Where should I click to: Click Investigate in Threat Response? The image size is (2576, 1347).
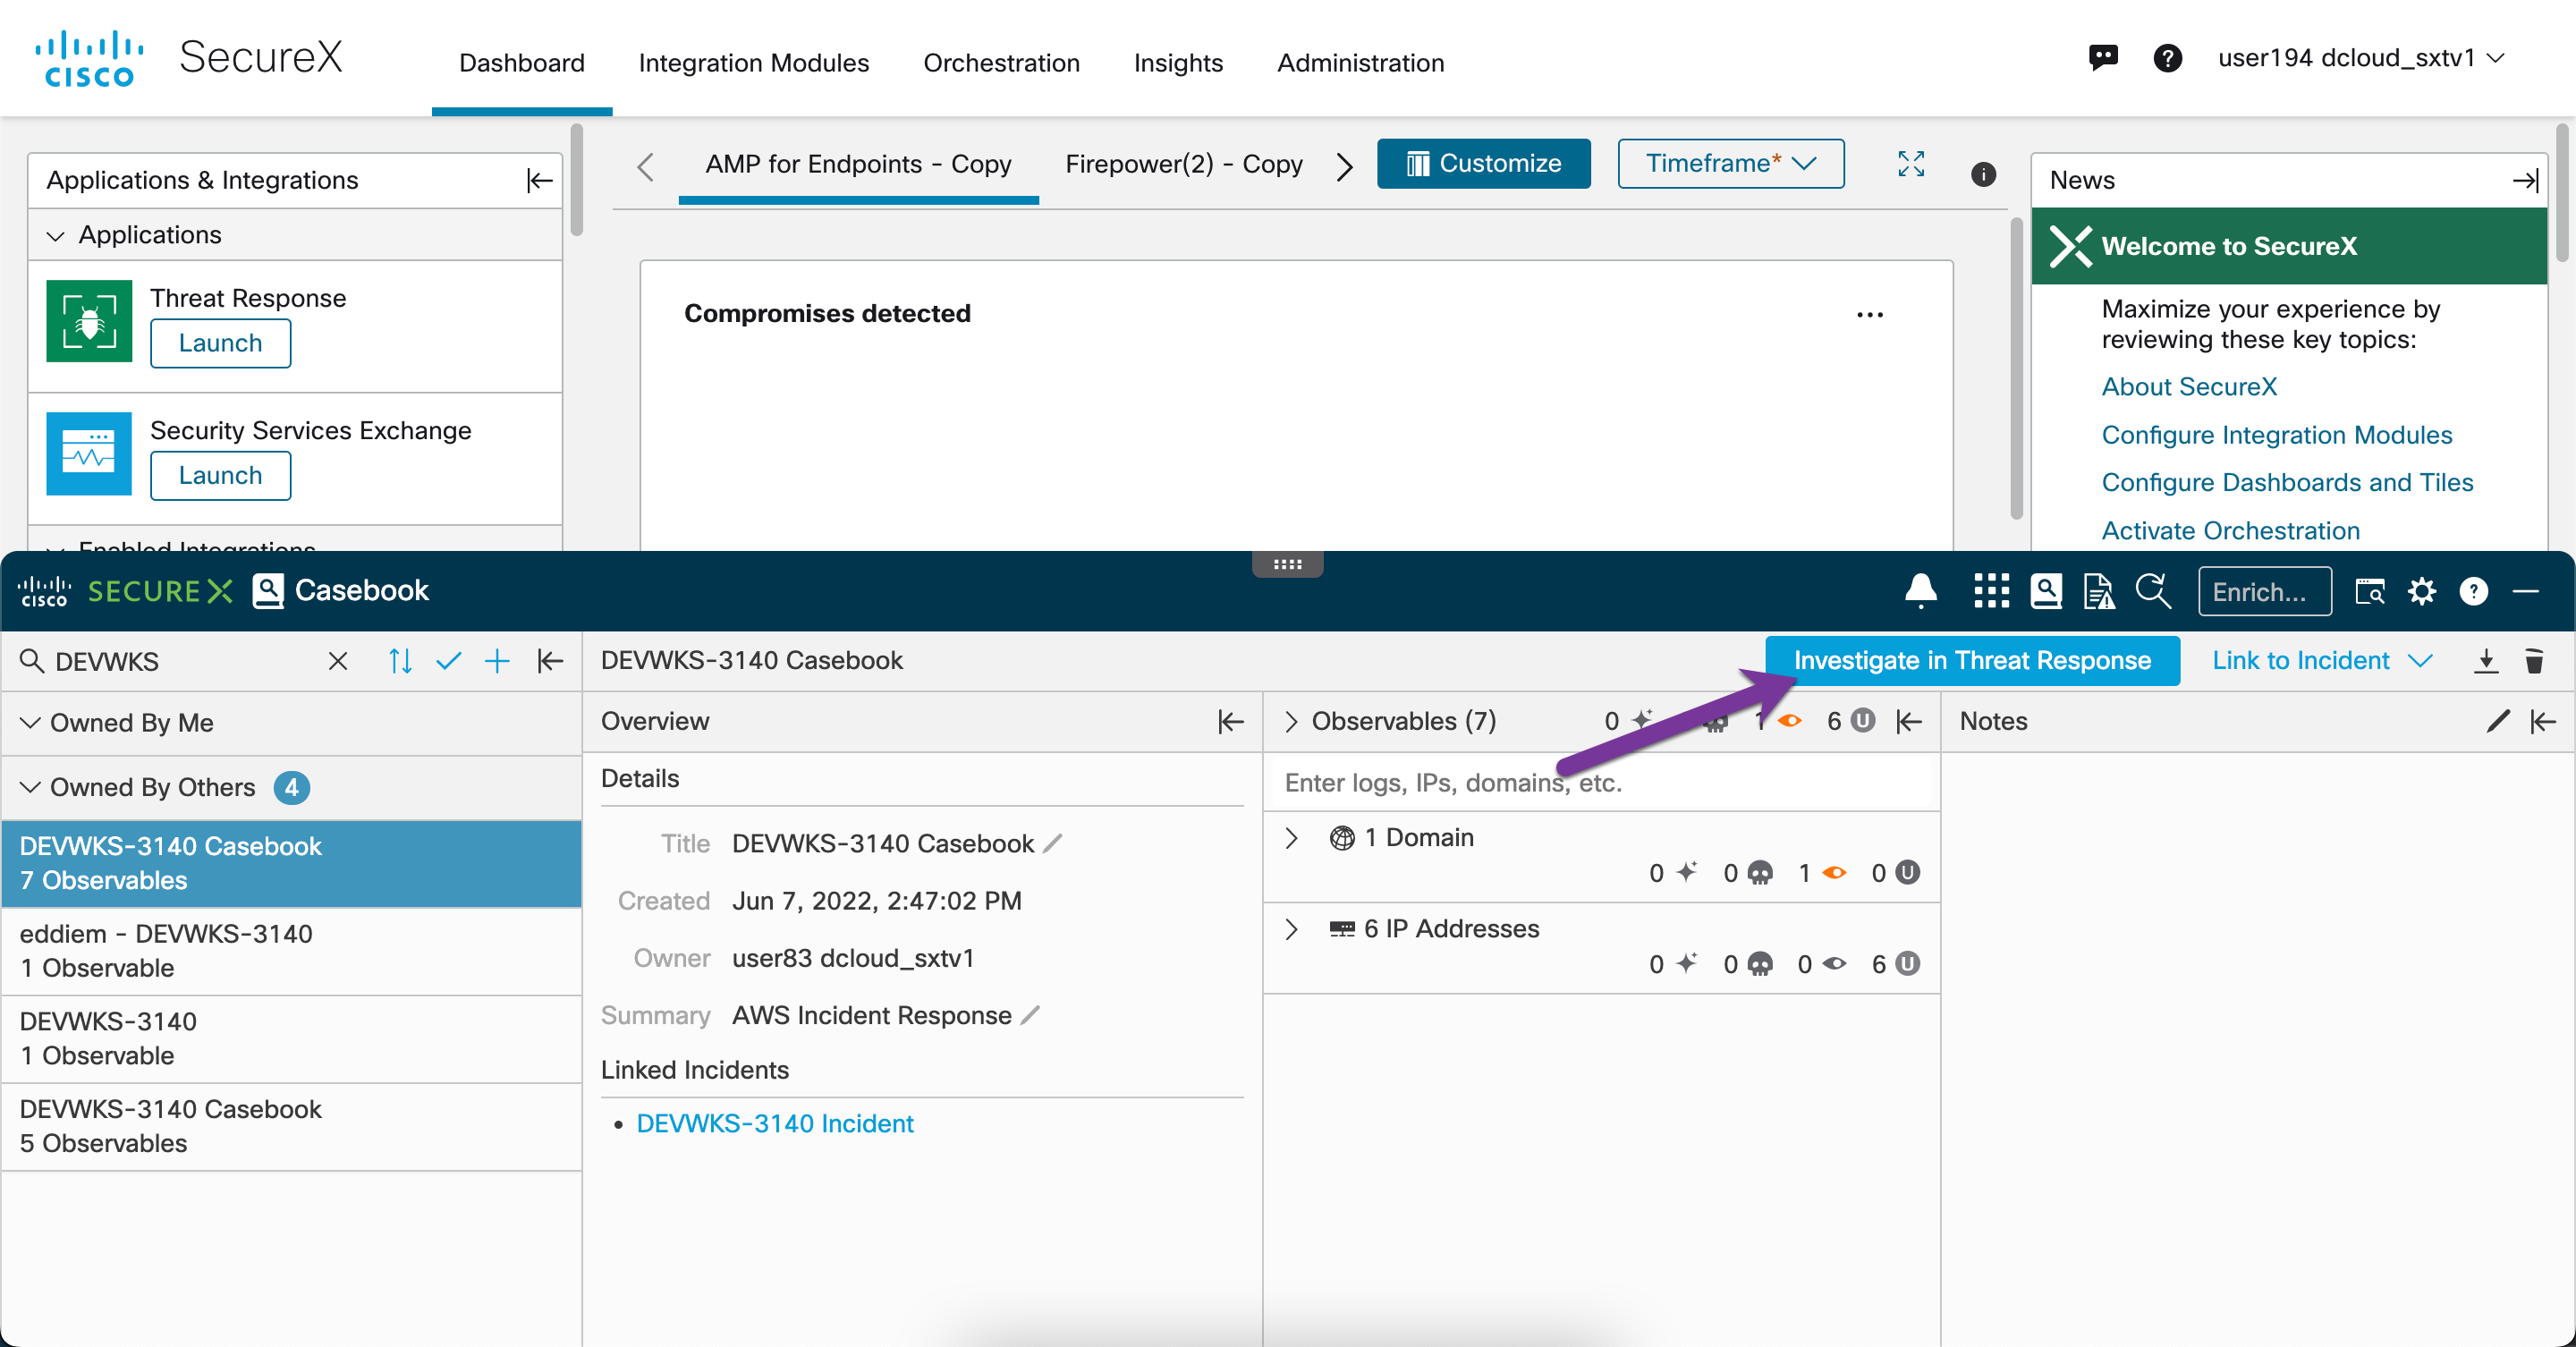tap(1972, 660)
